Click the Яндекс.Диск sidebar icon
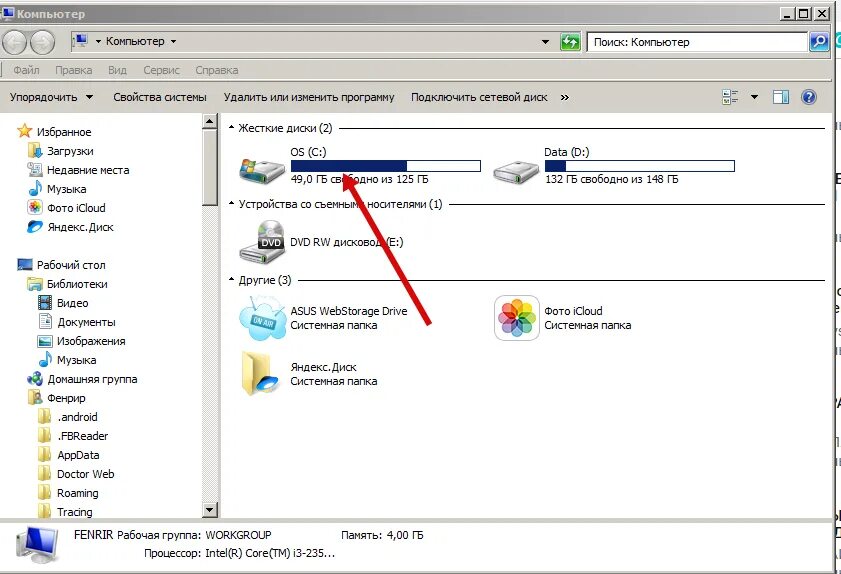The width and height of the screenshot is (841, 574). click(x=35, y=226)
